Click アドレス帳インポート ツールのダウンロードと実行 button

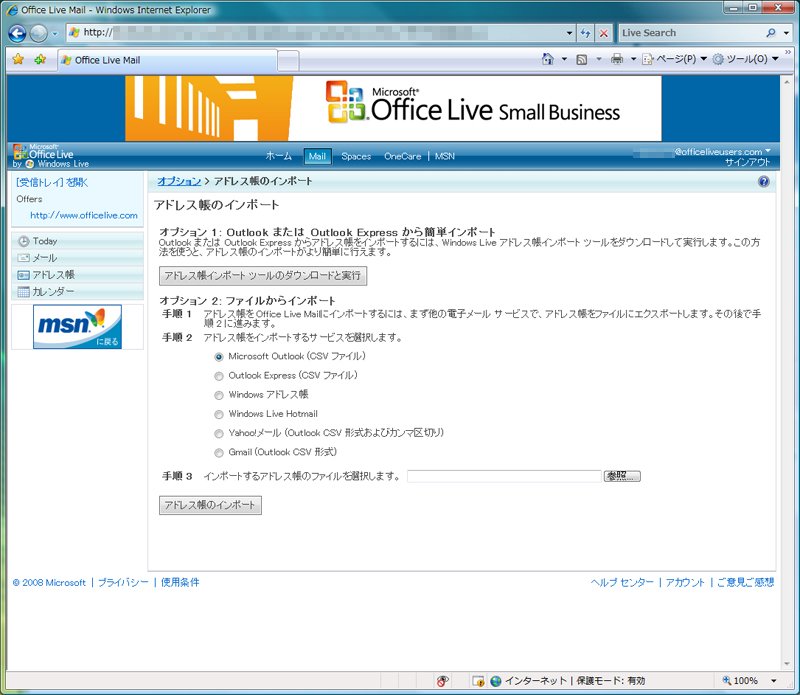[263, 276]
